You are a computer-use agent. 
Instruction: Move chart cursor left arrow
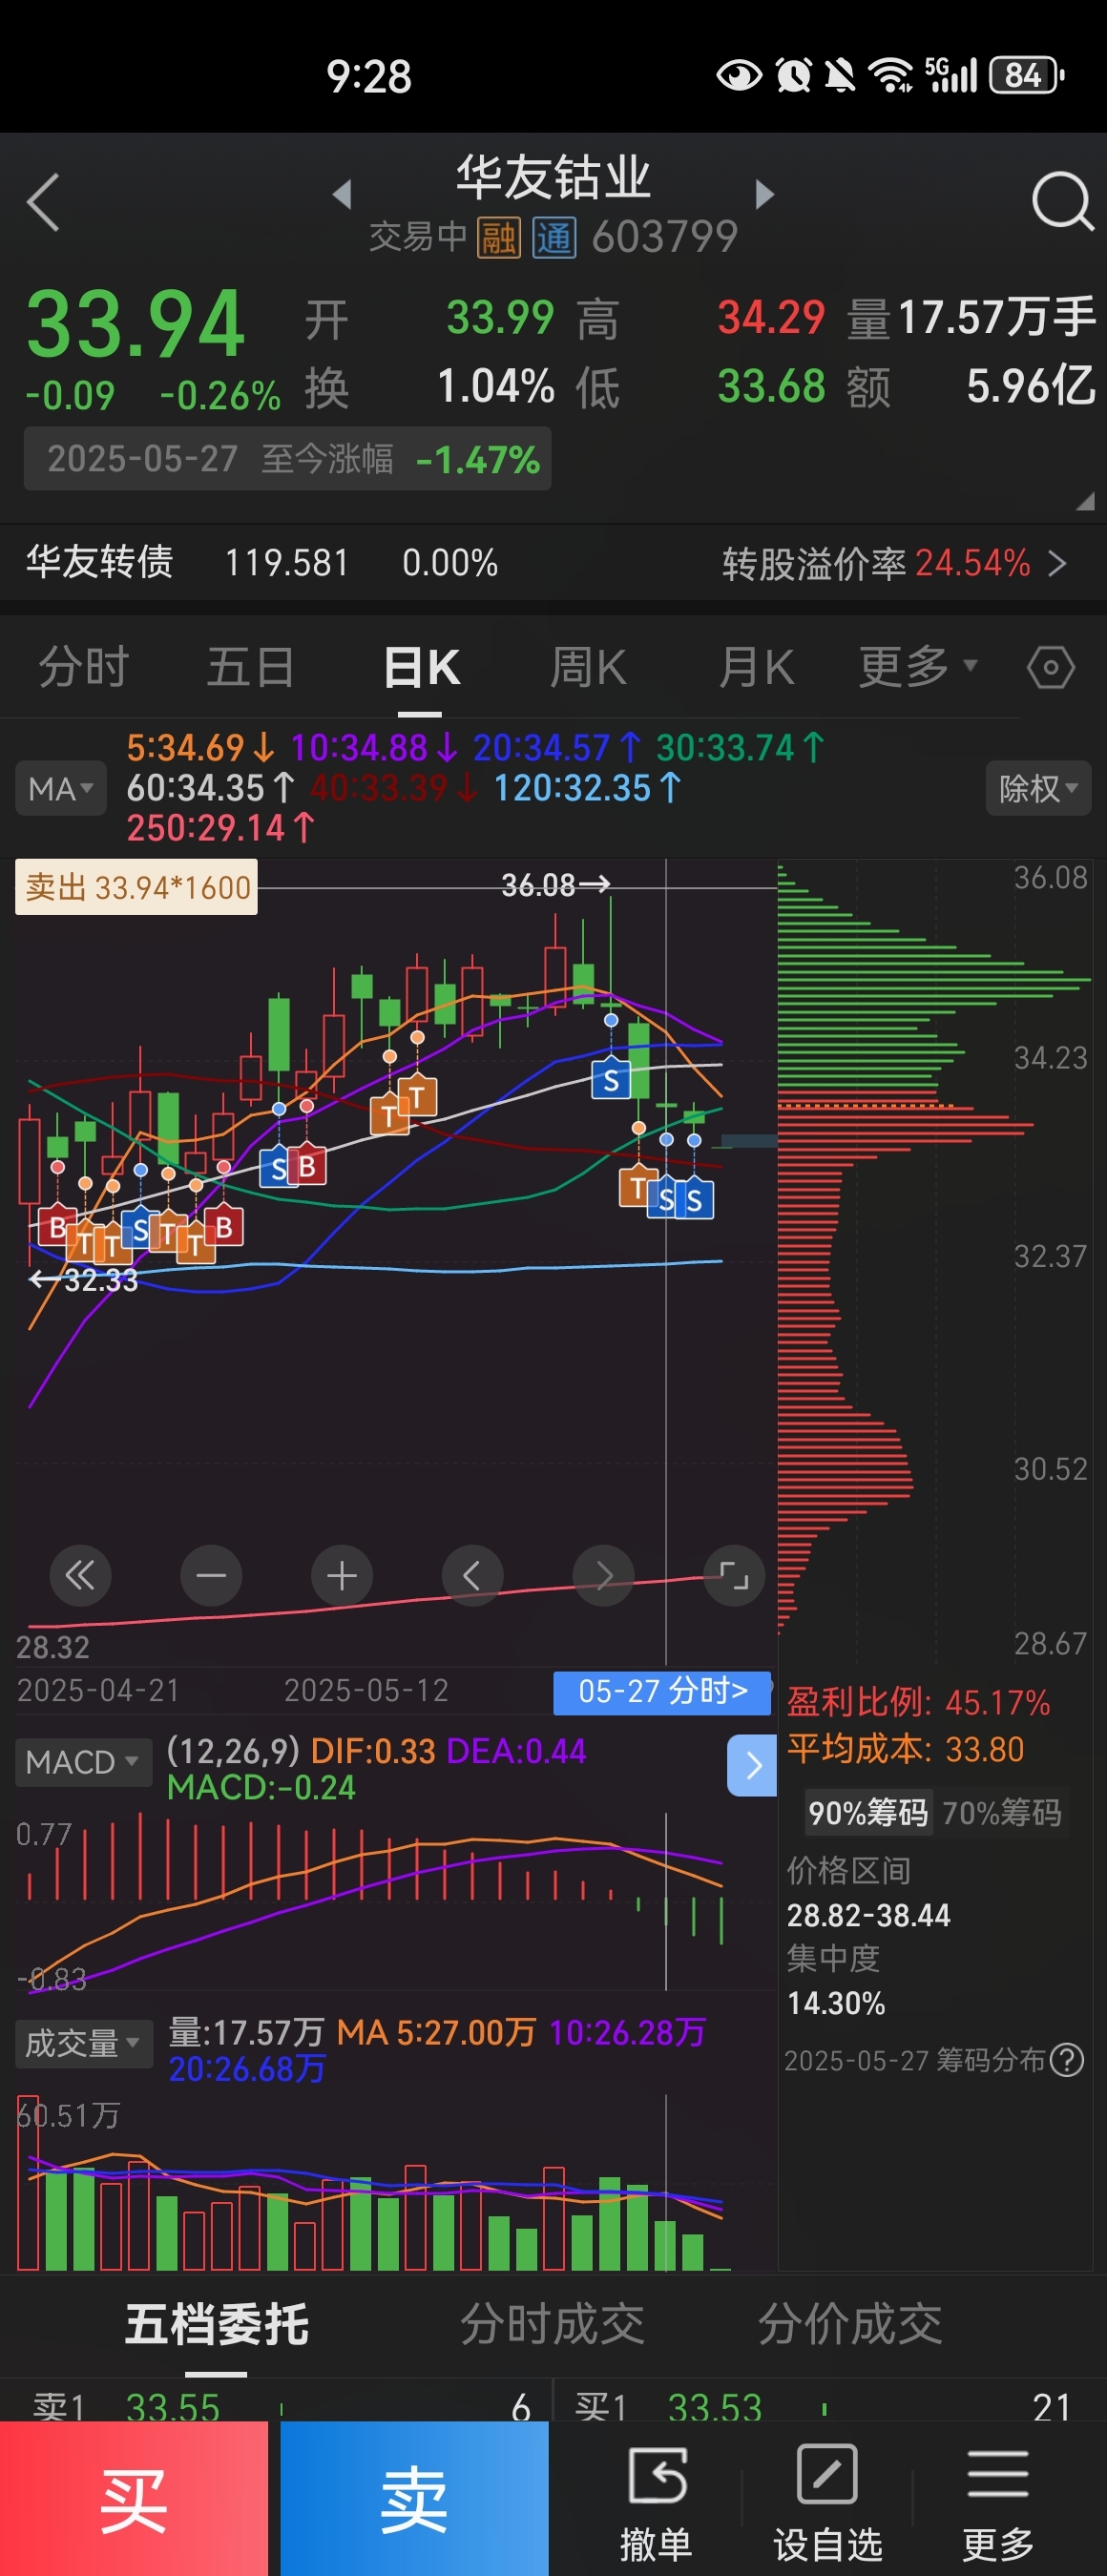coord(472,1576)
